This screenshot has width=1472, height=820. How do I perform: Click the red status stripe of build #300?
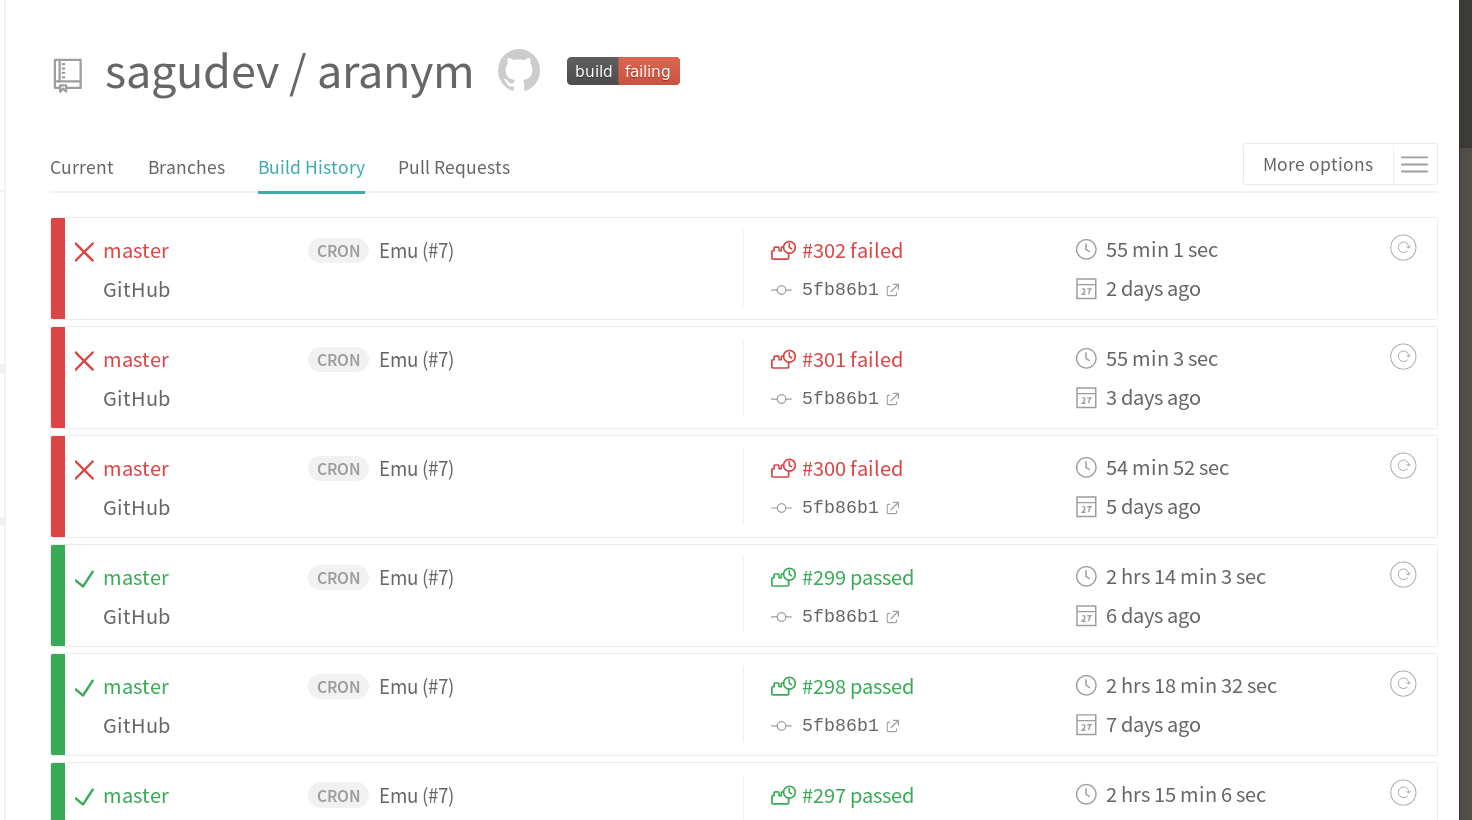(x=58, y=486)
